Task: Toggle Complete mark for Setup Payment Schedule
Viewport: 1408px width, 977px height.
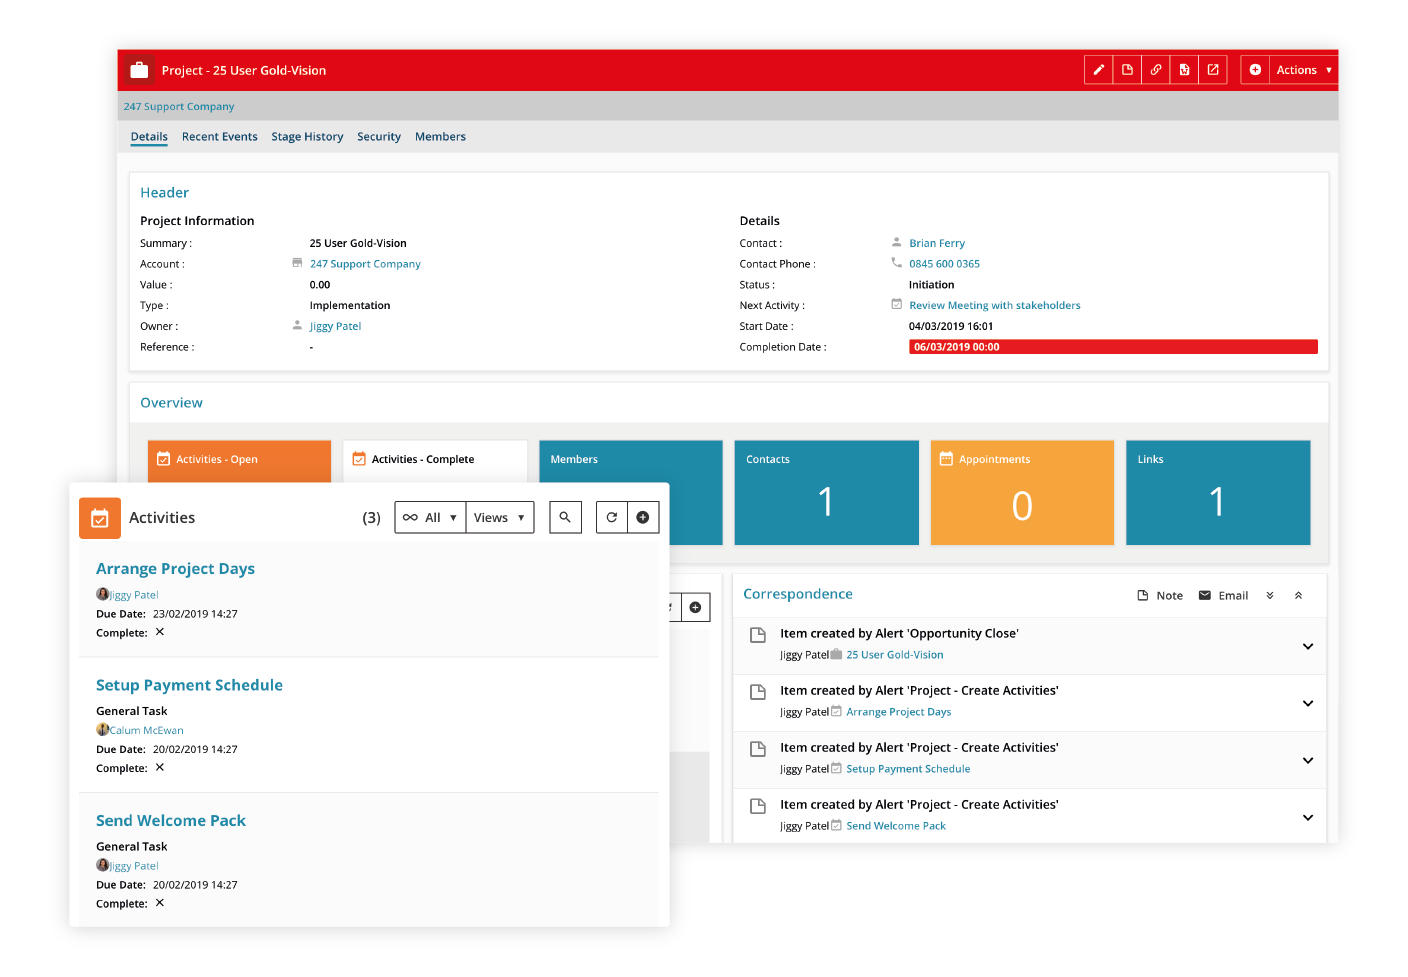Action: tap(160, 768)
